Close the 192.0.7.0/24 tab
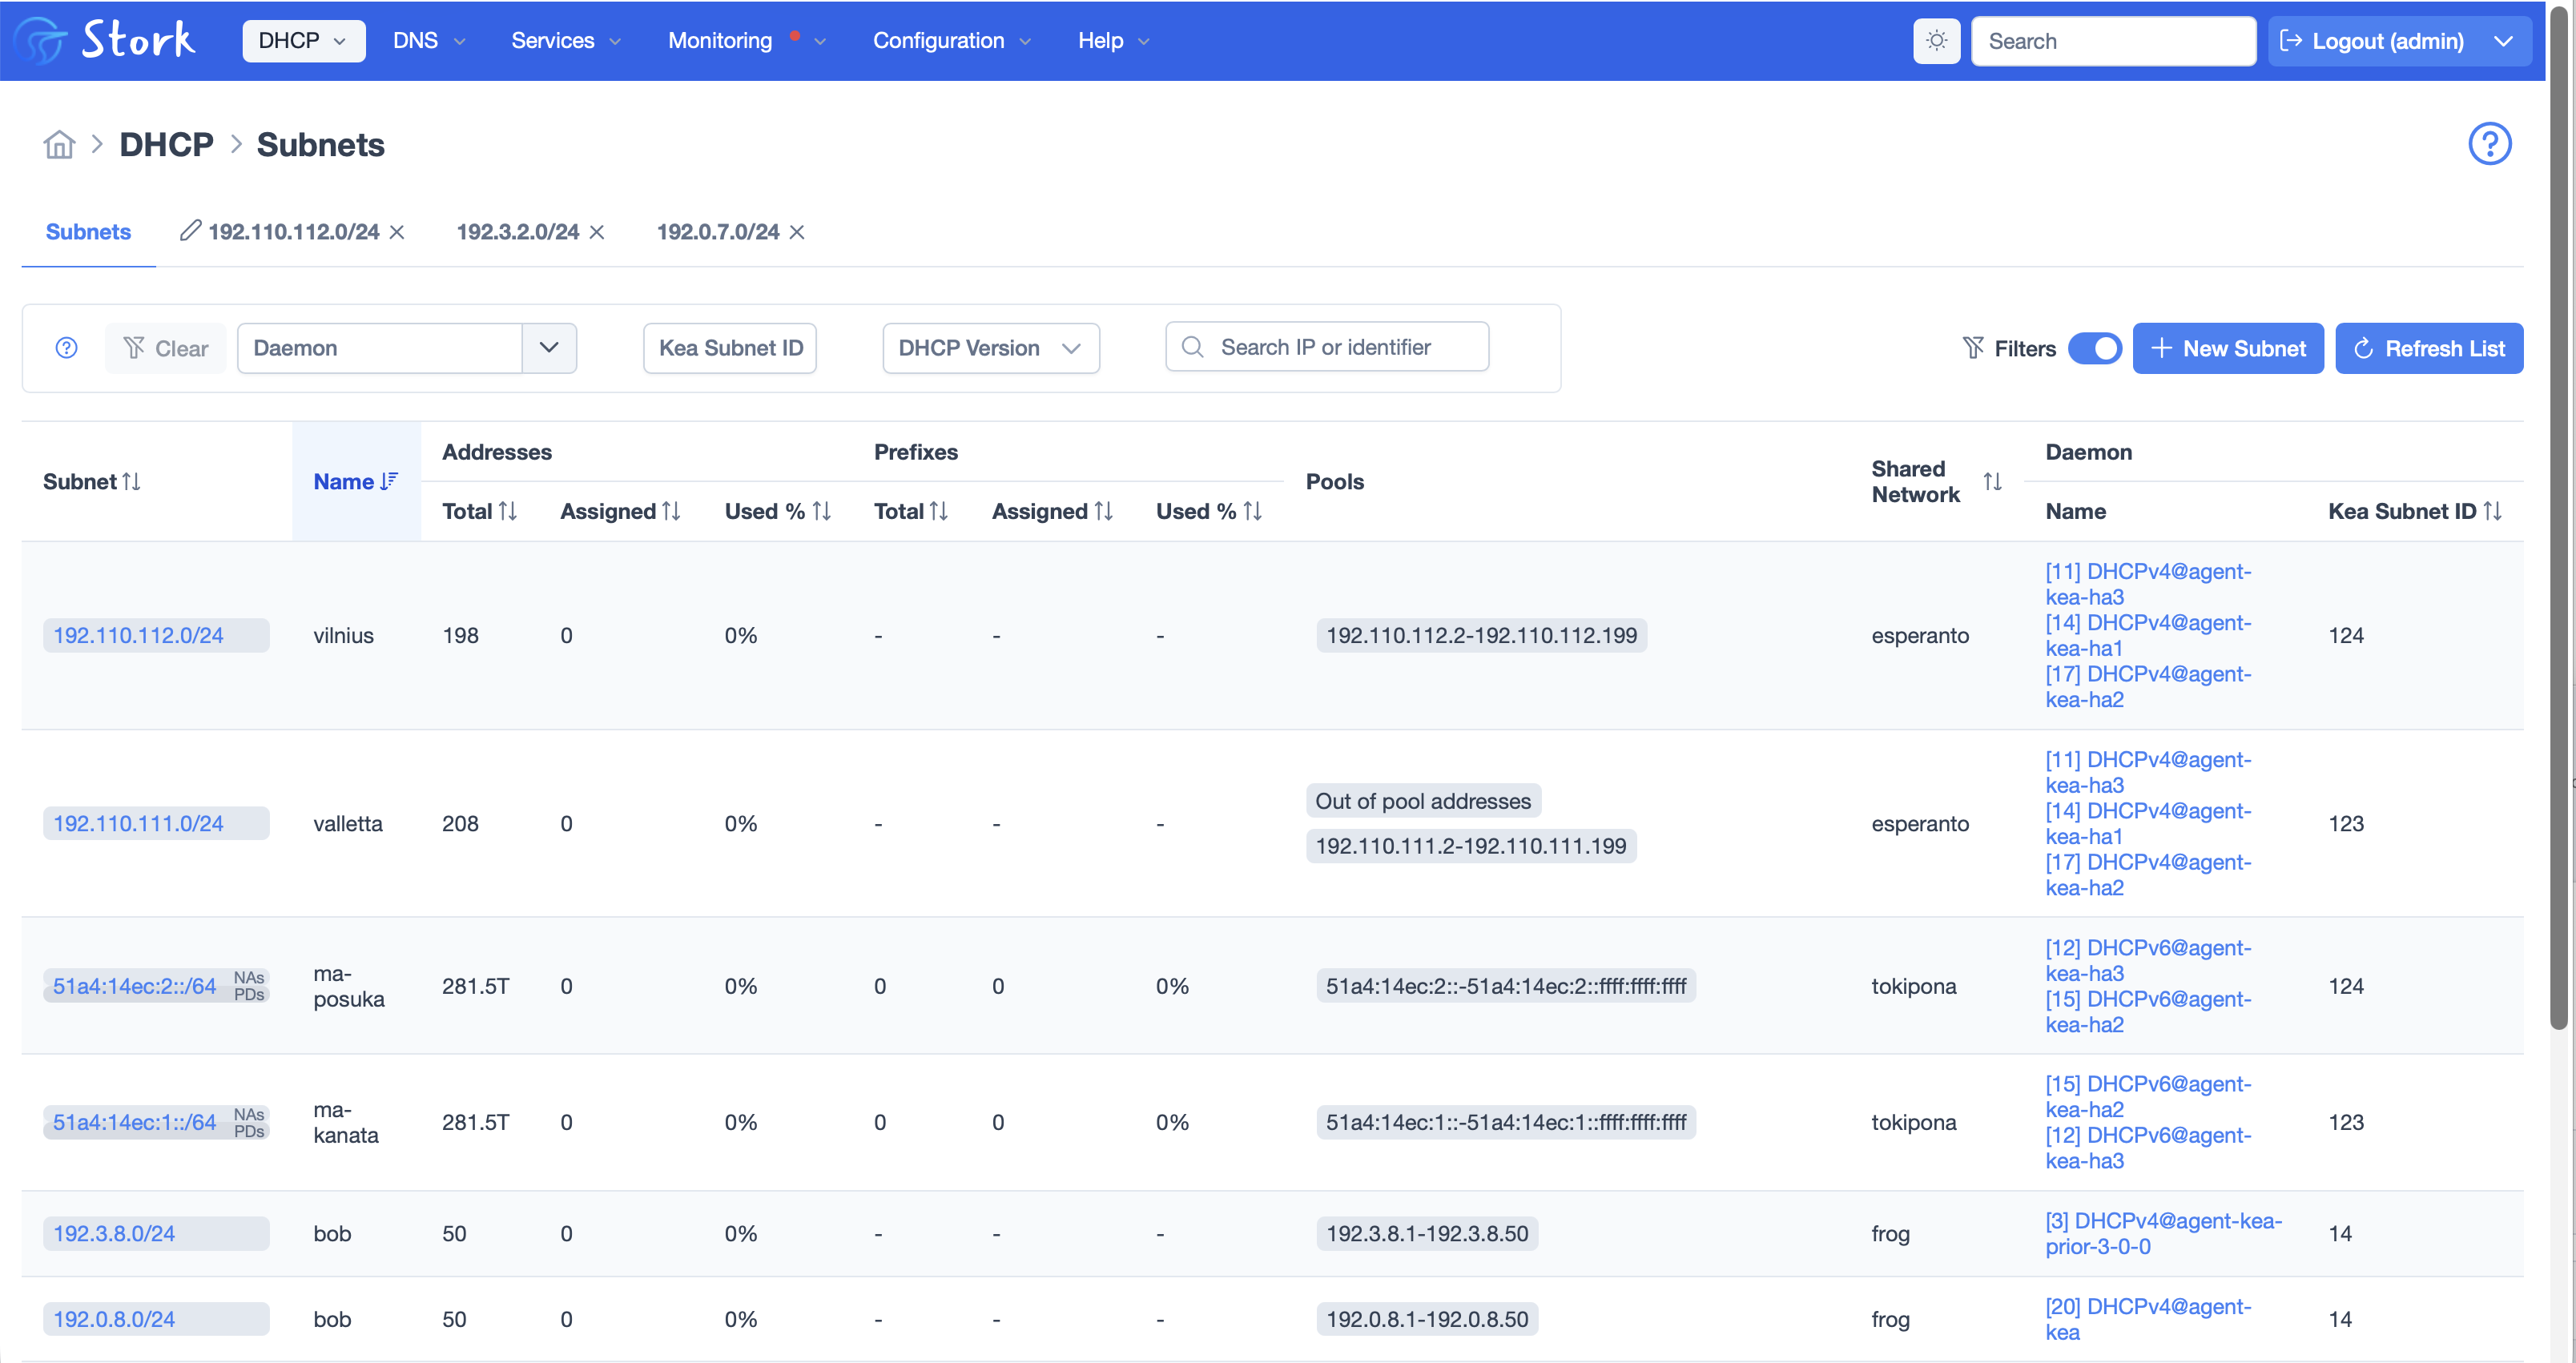 coord(797,232)
